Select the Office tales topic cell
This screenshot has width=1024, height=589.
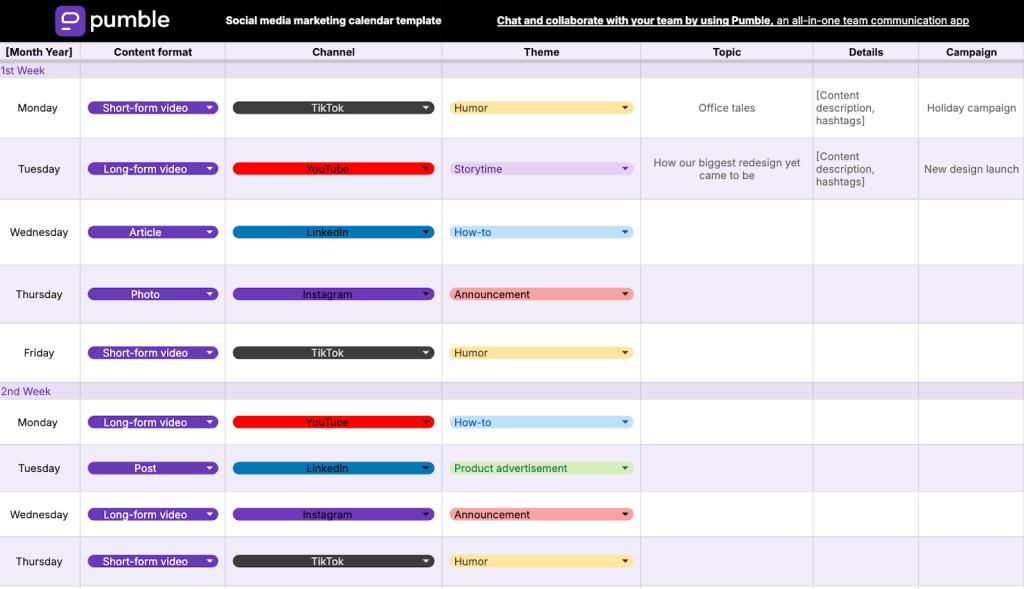pos(727,108)
